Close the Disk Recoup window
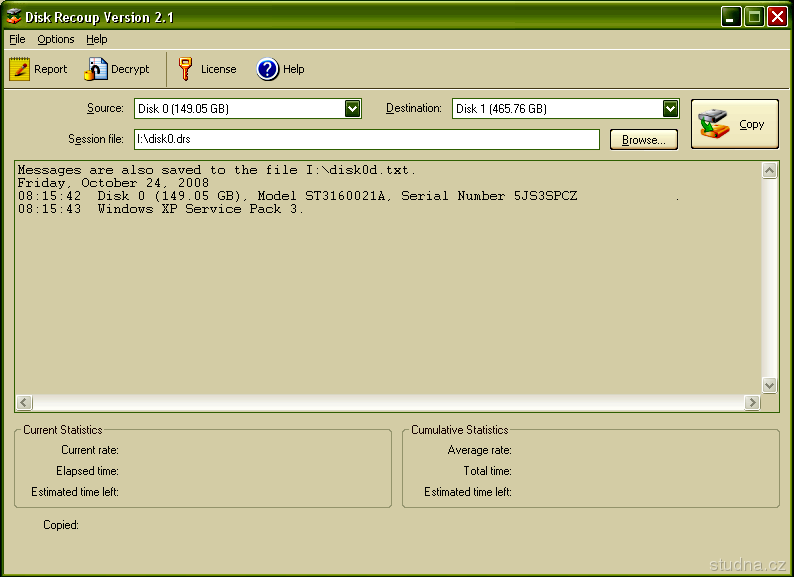This screenshot has width=794, height=577. (777, 16)
